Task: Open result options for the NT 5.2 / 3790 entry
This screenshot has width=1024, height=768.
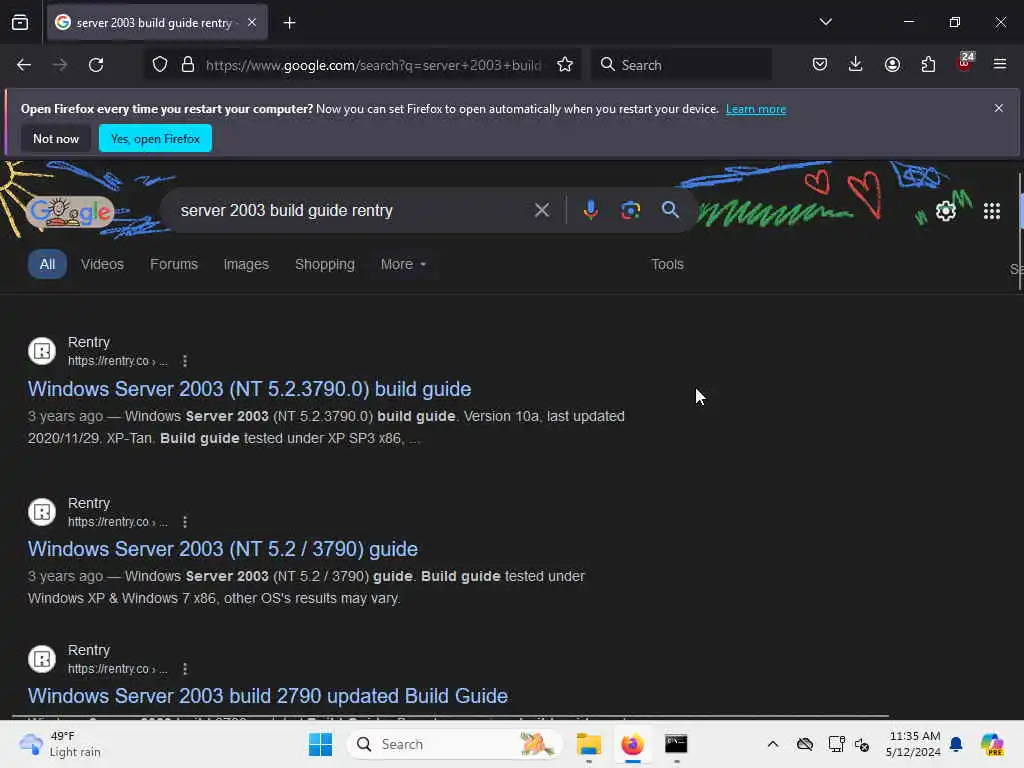Action: tap(185, 522)
